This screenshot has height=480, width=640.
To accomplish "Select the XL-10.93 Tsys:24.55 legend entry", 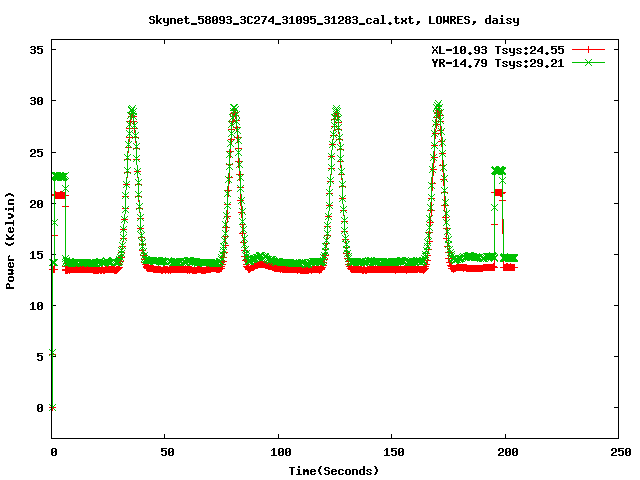I will [498, 50].
